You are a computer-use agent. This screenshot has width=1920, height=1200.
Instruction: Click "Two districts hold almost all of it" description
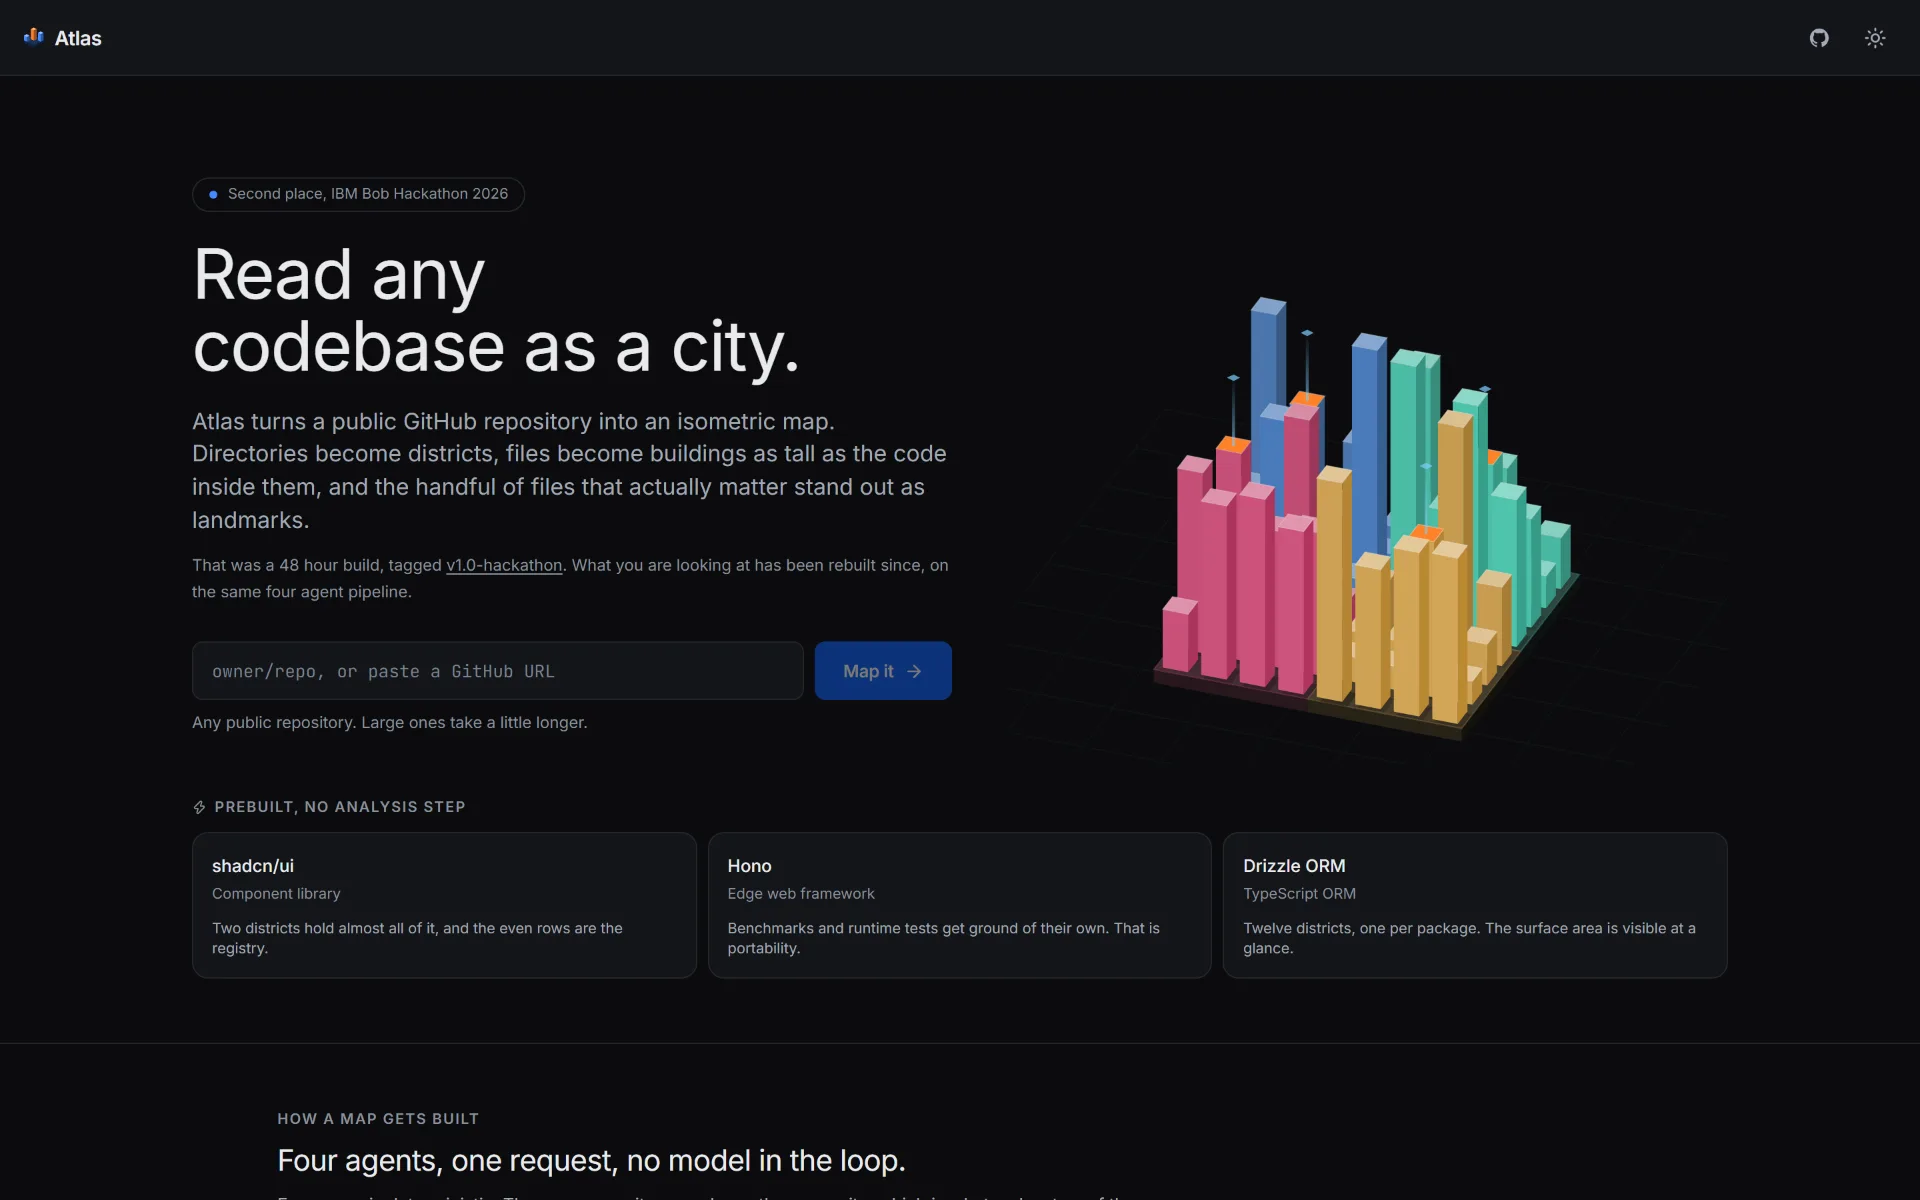tap(417, 938)
